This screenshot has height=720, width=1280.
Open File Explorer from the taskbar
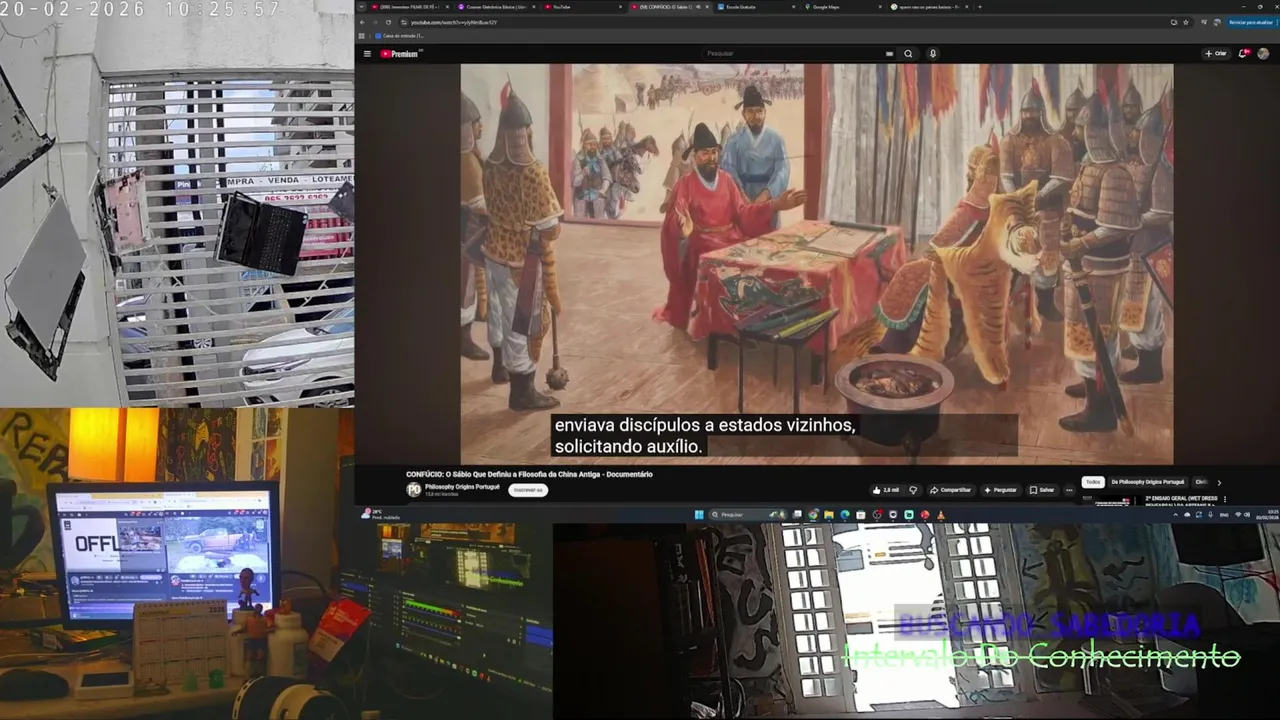coord(829,515)
